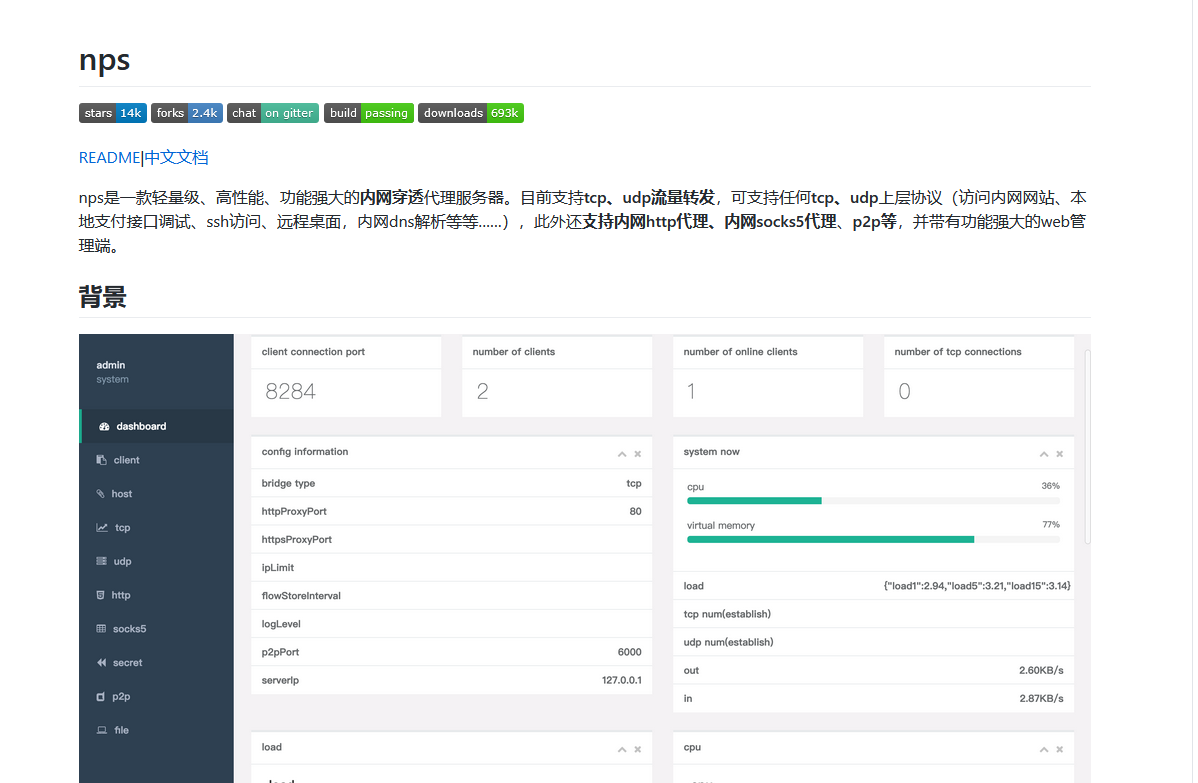1198x783 pixels.
Task: Close the cpu chart panel
Action: pyautogui.click(x=1060, y=749)
